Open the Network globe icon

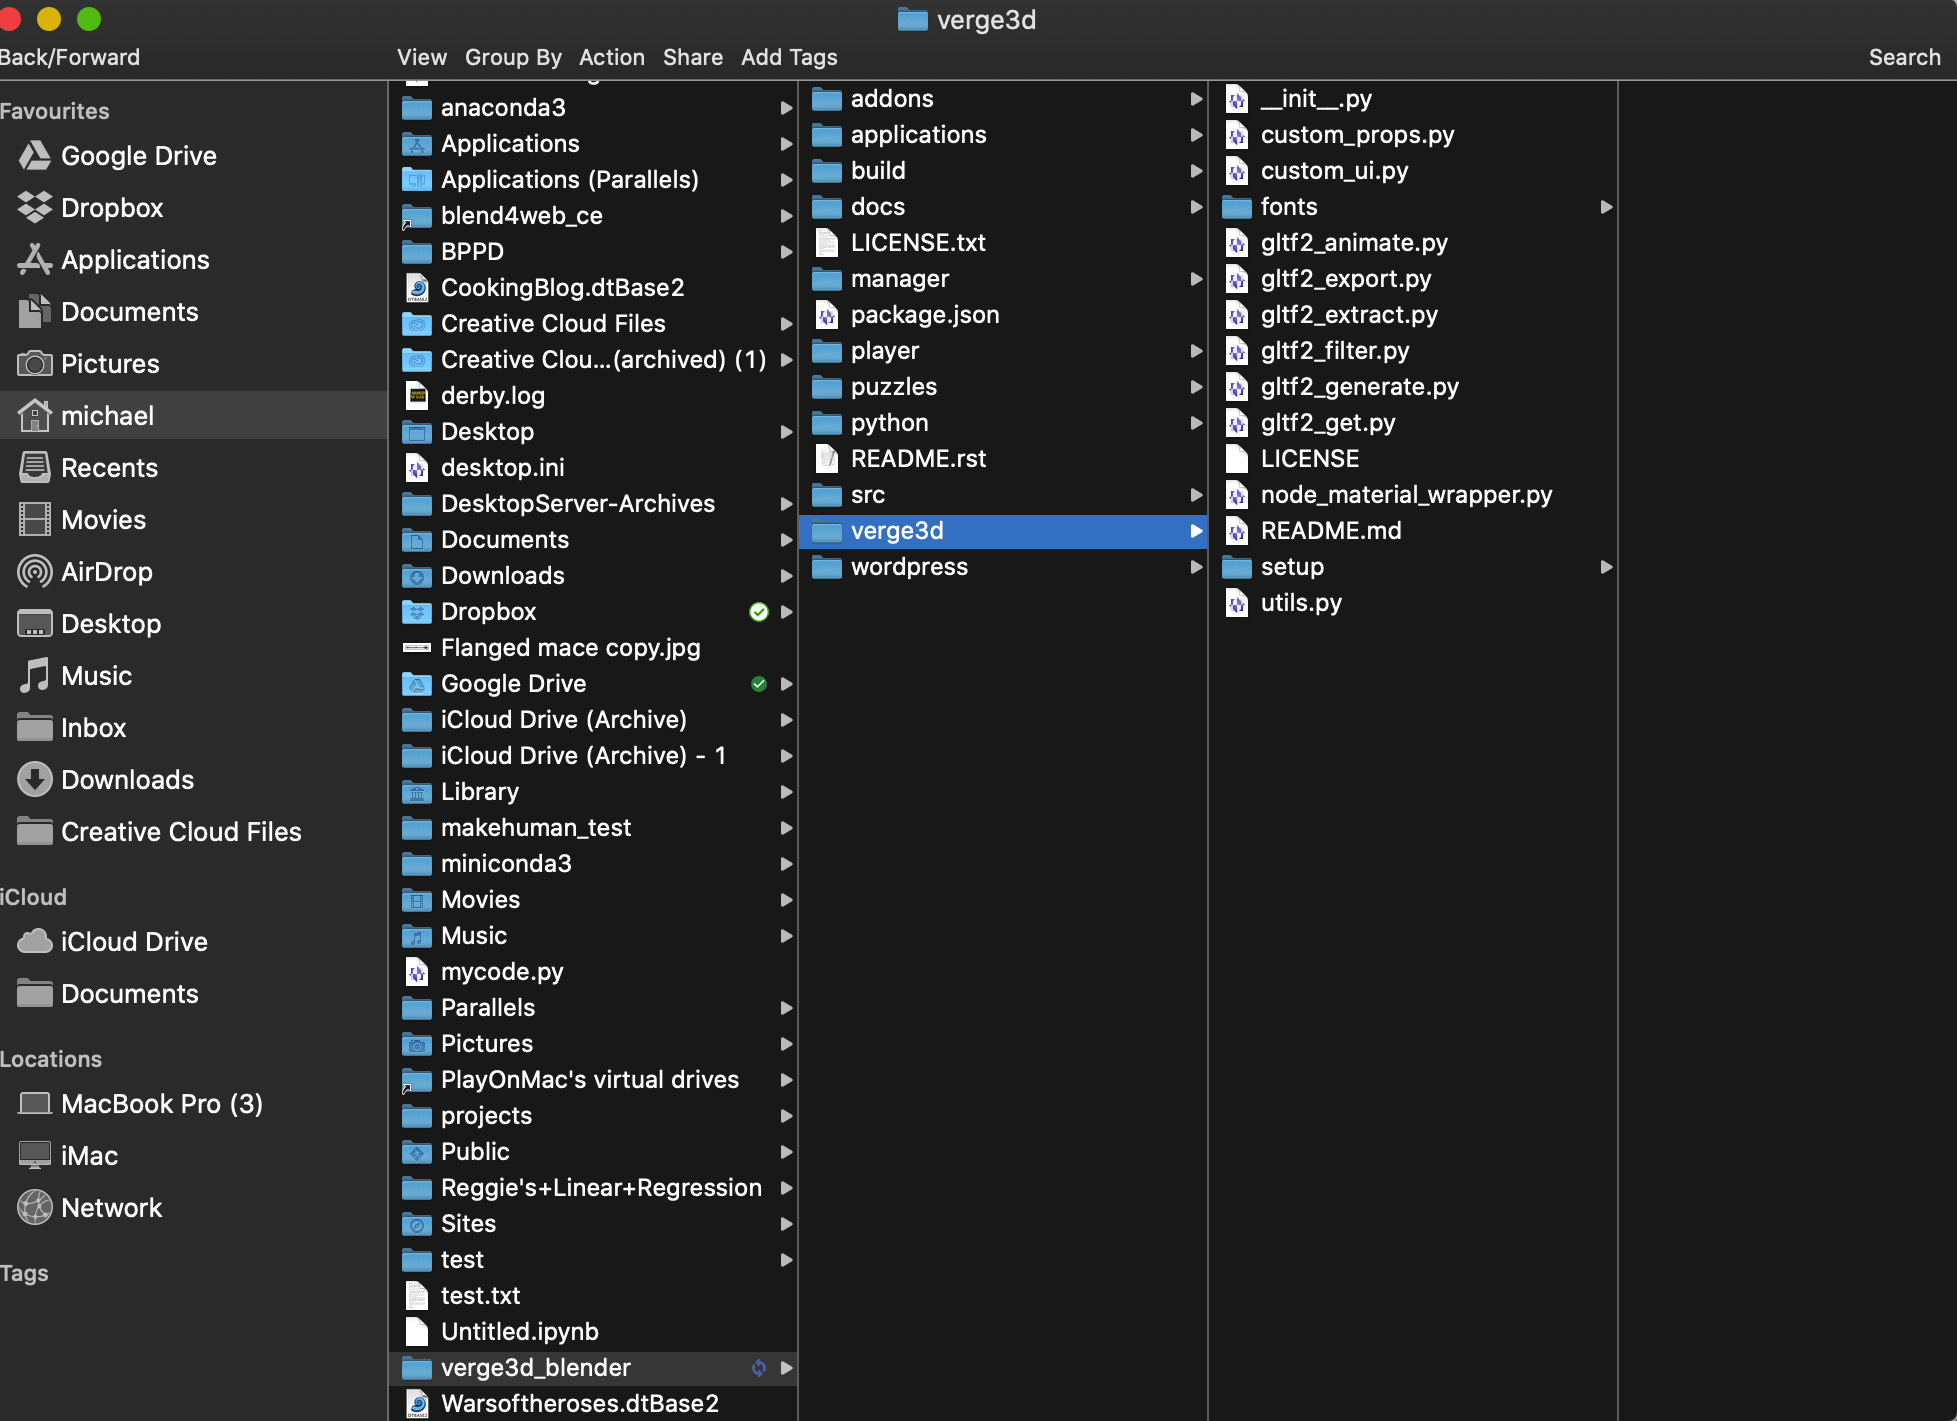[x=35, y=1208]
